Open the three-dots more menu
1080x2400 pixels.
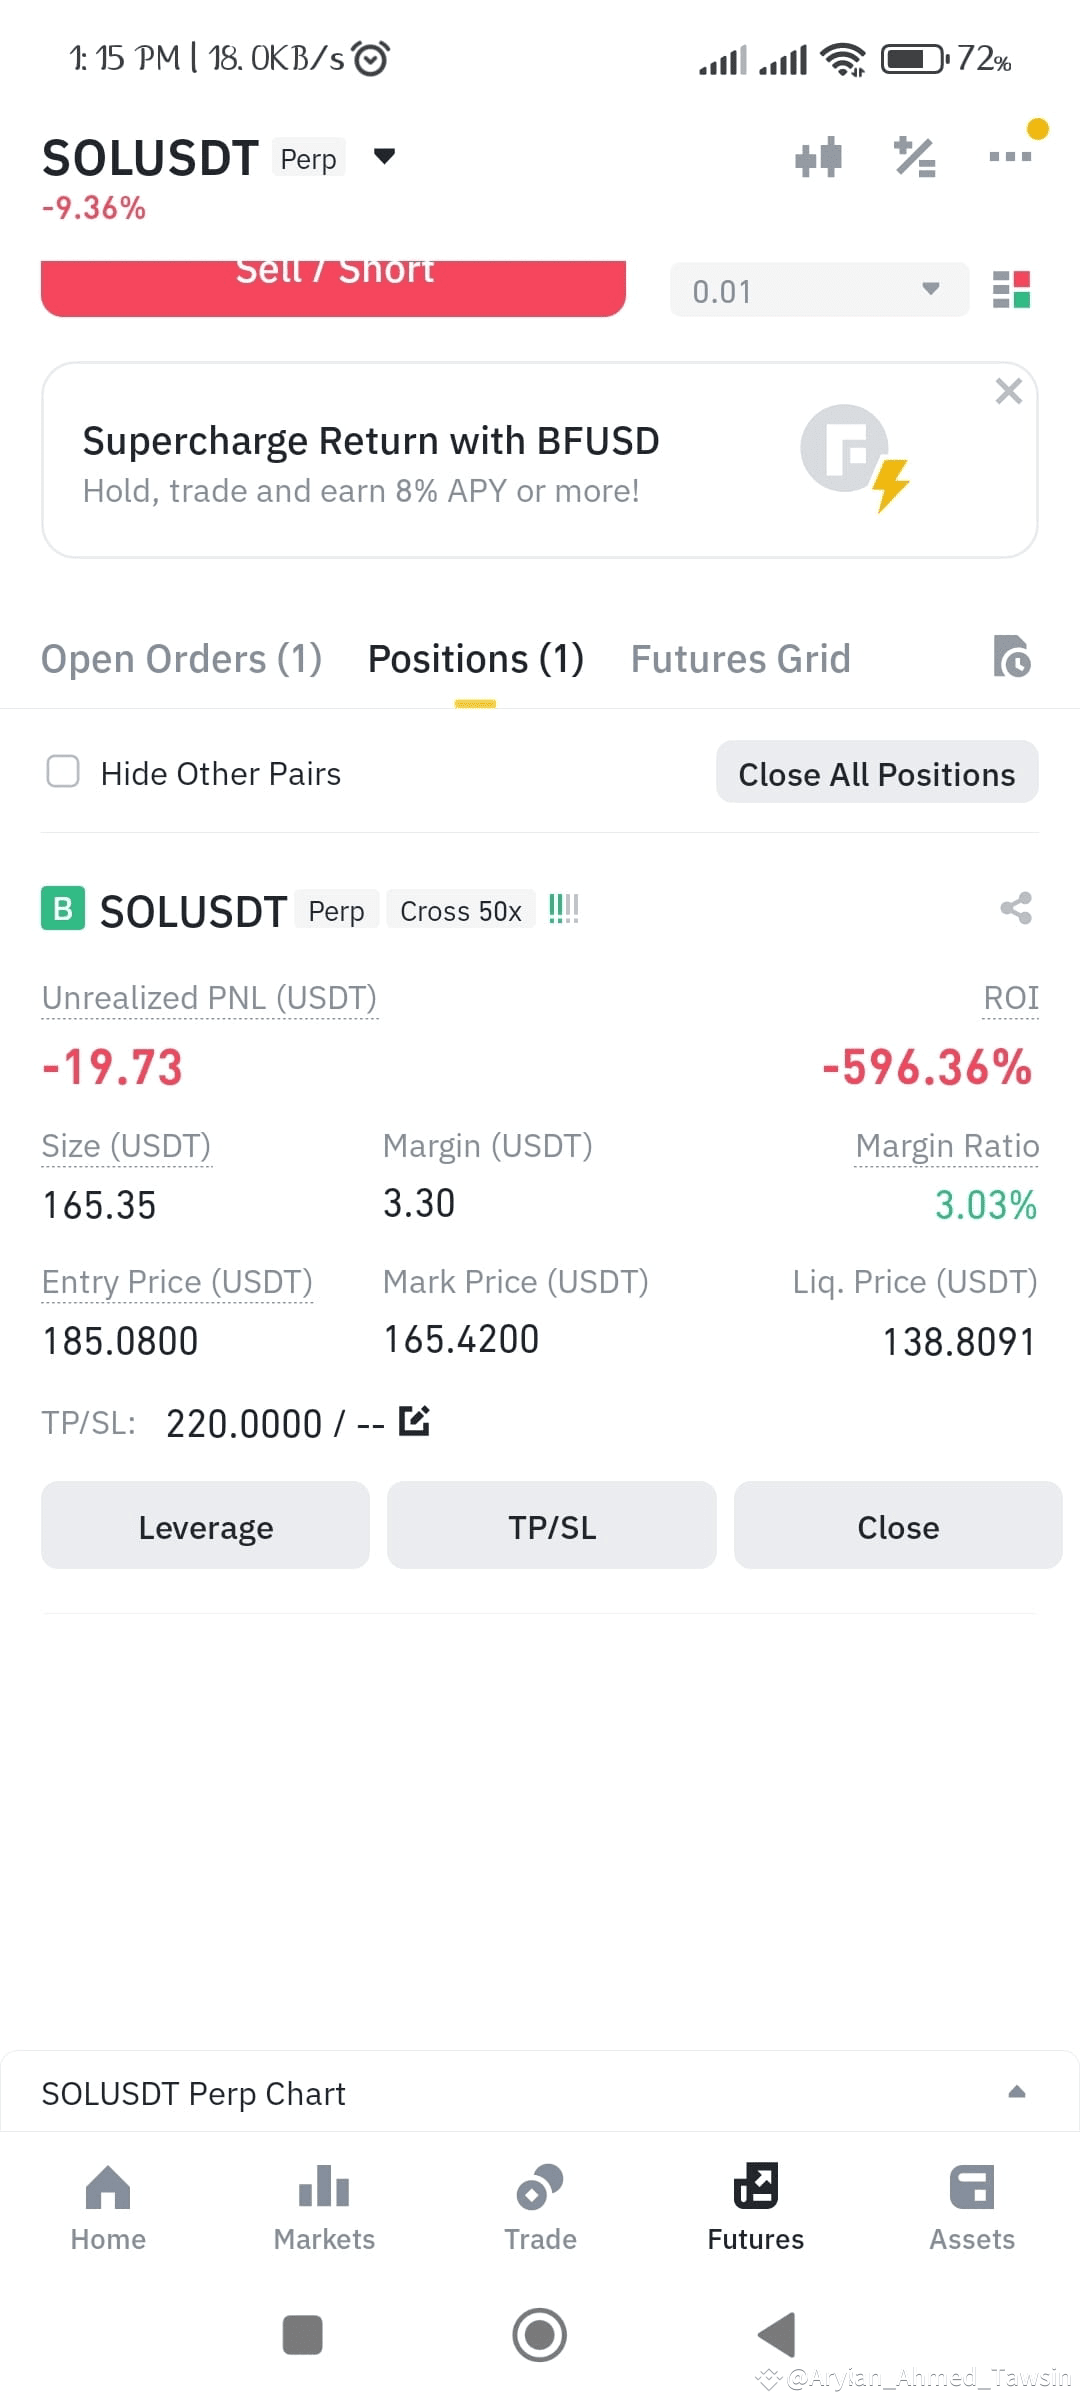click(x=1010, y=156)
